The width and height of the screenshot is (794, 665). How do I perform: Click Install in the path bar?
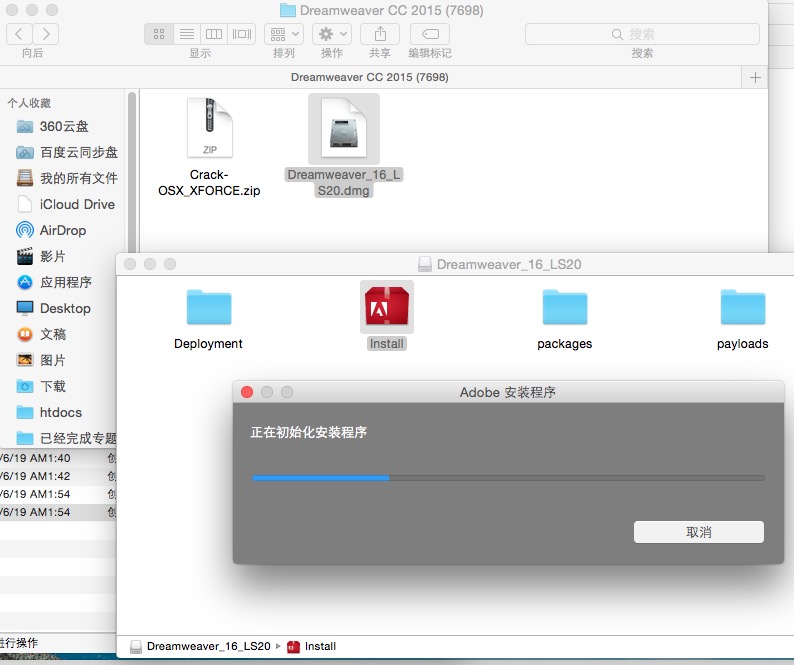point(311,646)
